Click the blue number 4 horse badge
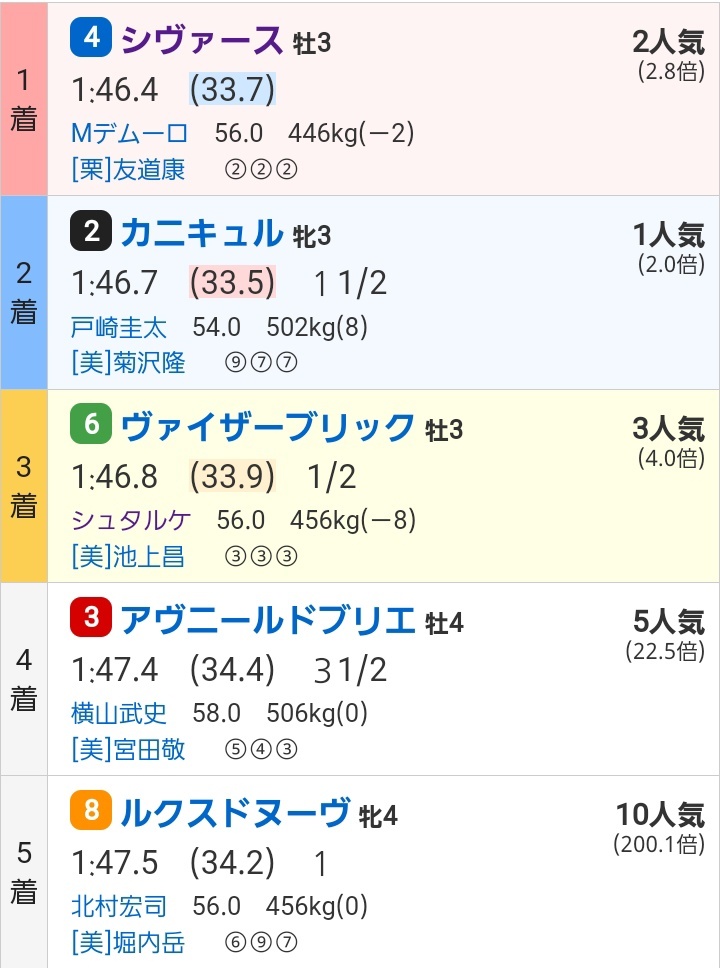 (91, 38)
